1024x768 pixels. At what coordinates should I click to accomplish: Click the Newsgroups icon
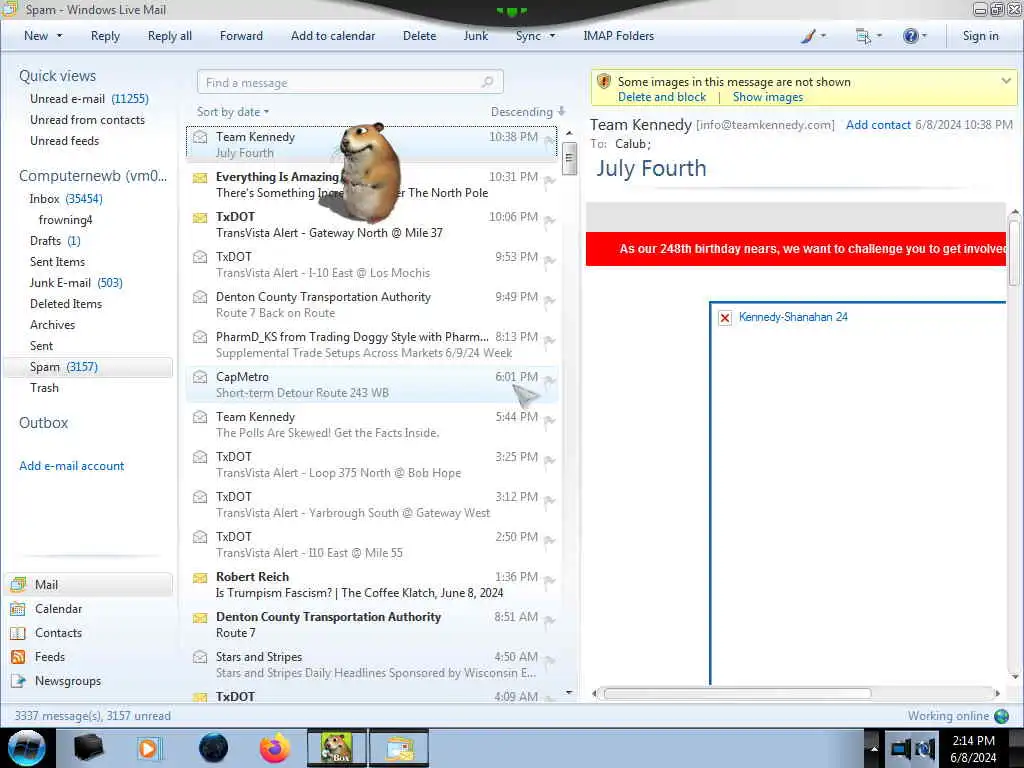coord(18,681)
